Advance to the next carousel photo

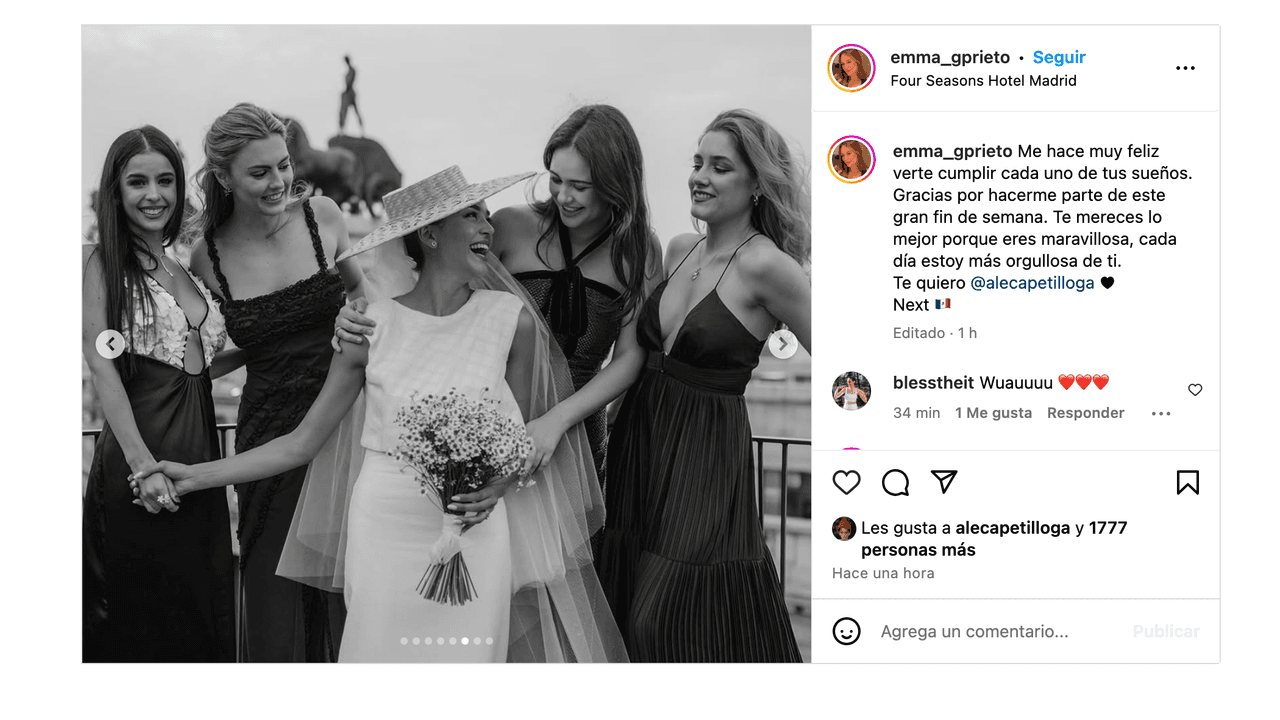pyautogui.click(x=783, y=343)
